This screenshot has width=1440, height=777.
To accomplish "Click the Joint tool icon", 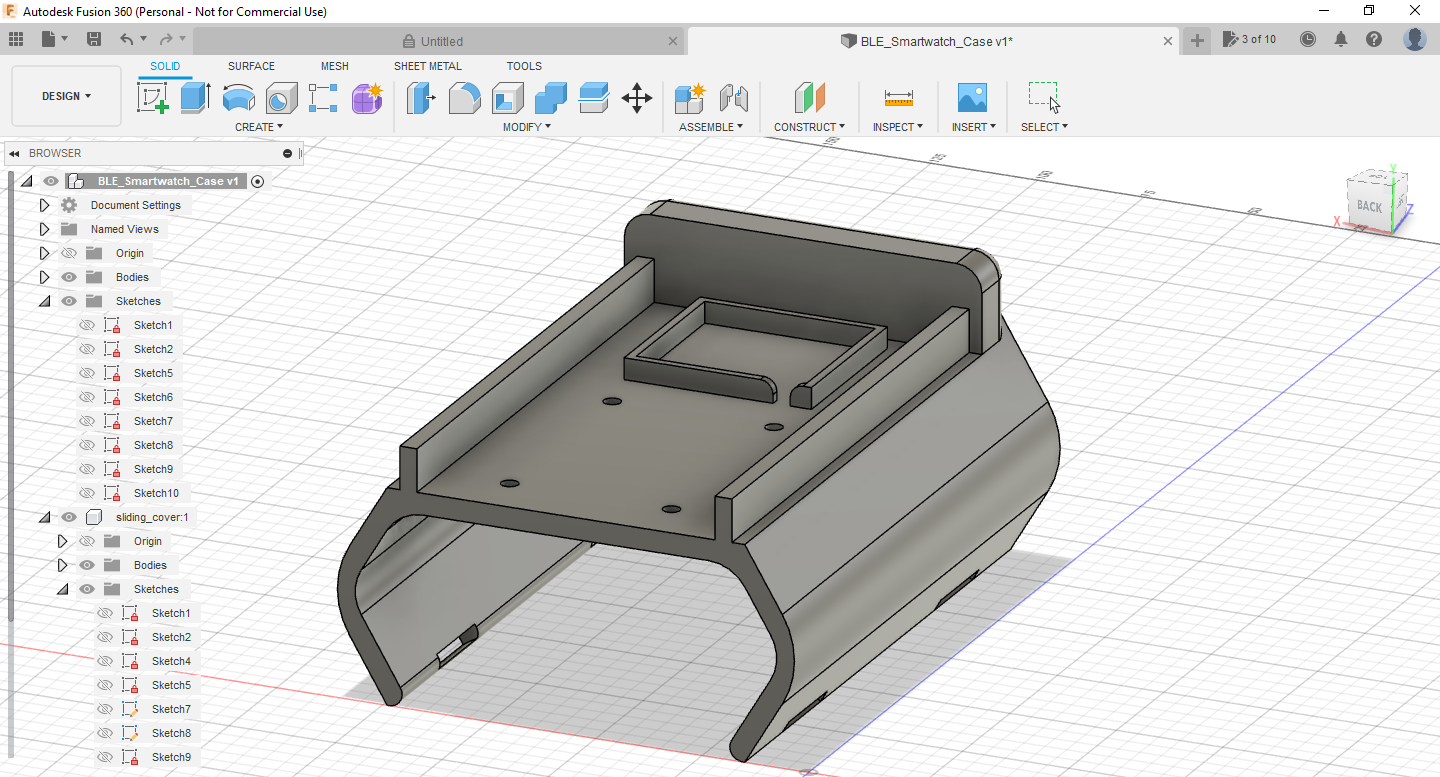I will pos(734,98).
